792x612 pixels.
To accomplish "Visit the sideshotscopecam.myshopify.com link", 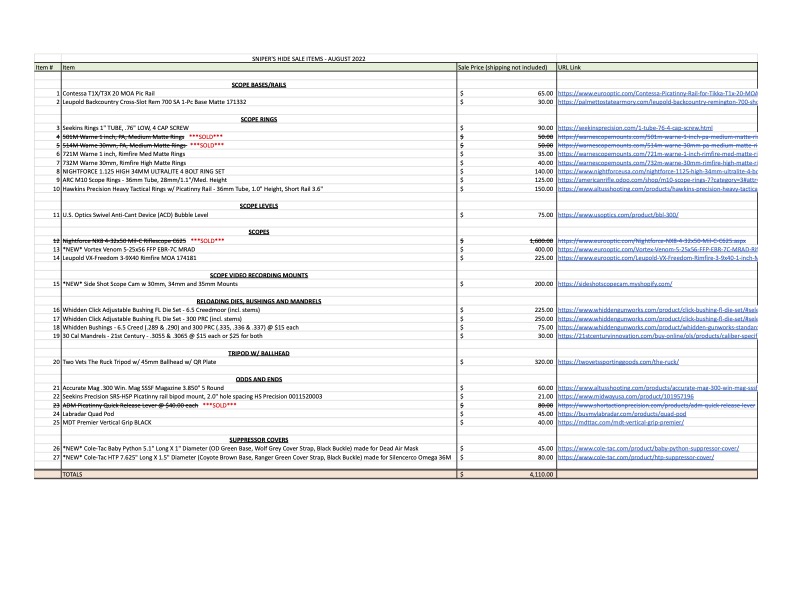I will tap(615, 284).
